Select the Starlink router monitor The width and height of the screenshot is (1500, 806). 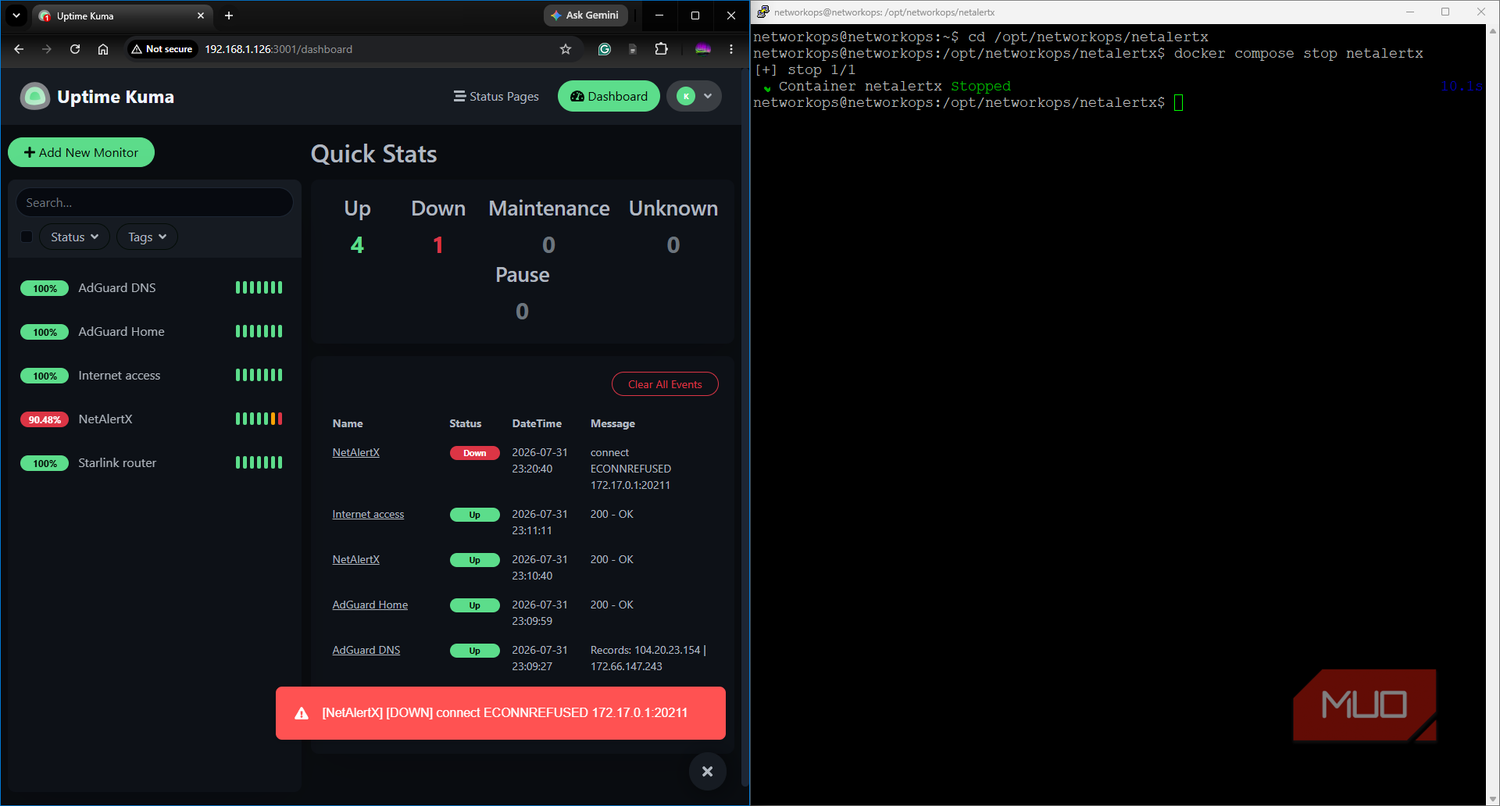(152, 463)
